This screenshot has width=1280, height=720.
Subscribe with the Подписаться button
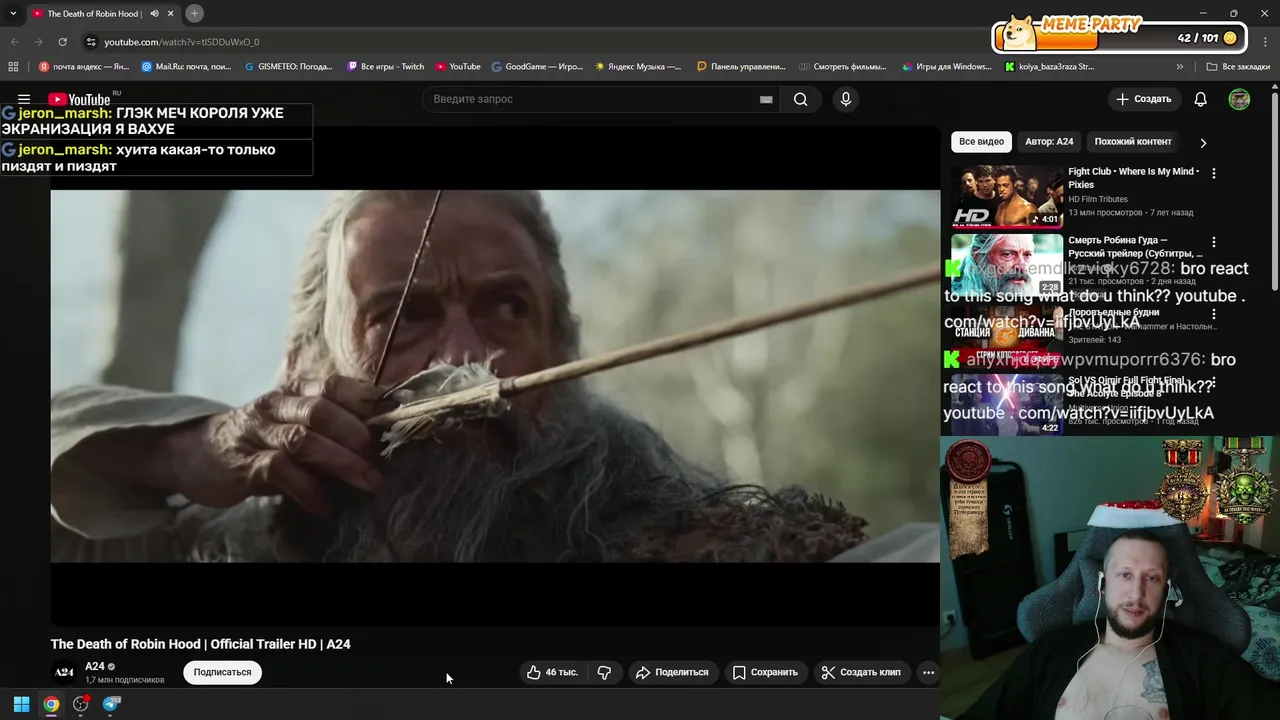tap(222, 672)
